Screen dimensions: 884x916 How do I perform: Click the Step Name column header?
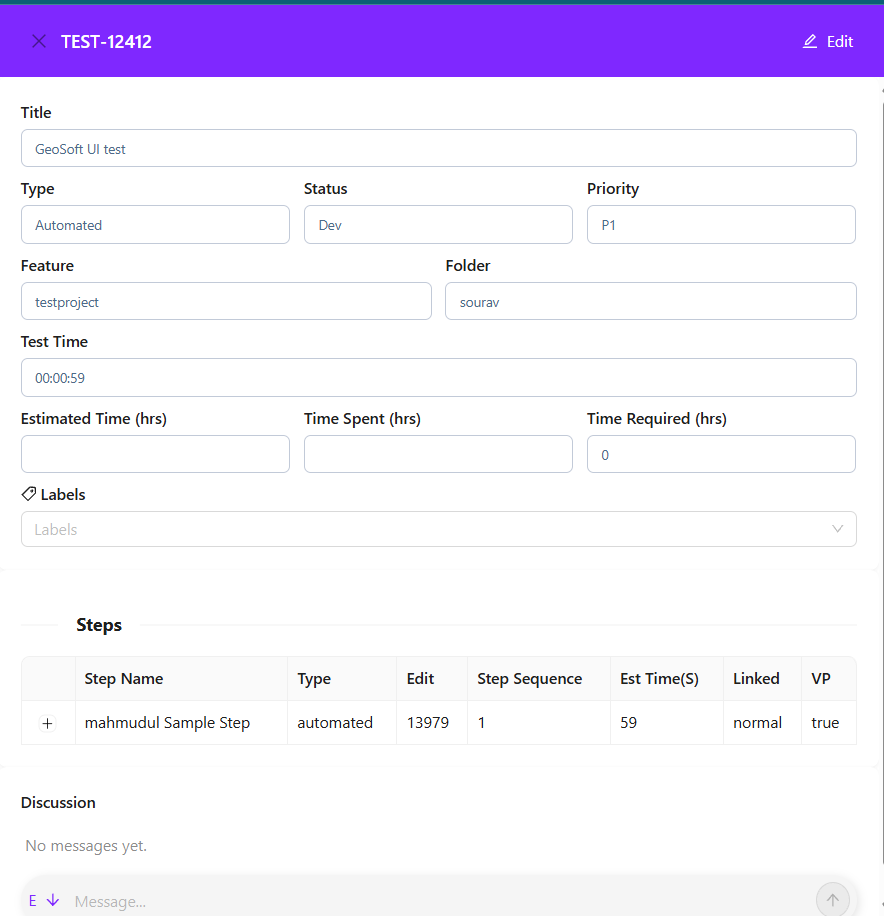(124, 679)
